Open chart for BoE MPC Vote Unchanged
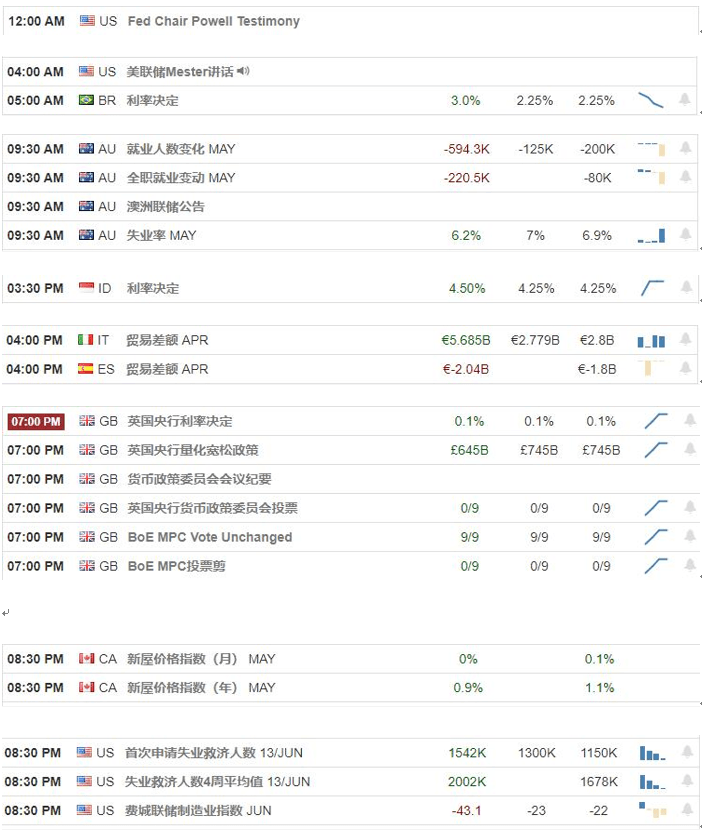This screenshot has height=830, width=702. point(656,537)
